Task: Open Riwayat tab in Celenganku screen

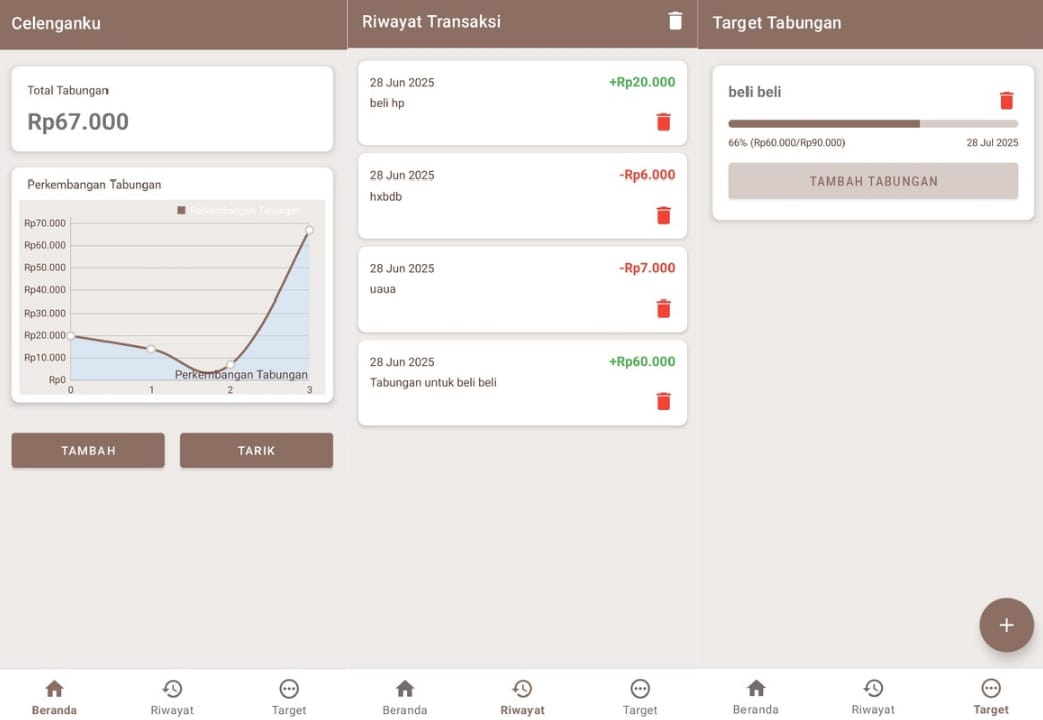Action: click(172, 697)
